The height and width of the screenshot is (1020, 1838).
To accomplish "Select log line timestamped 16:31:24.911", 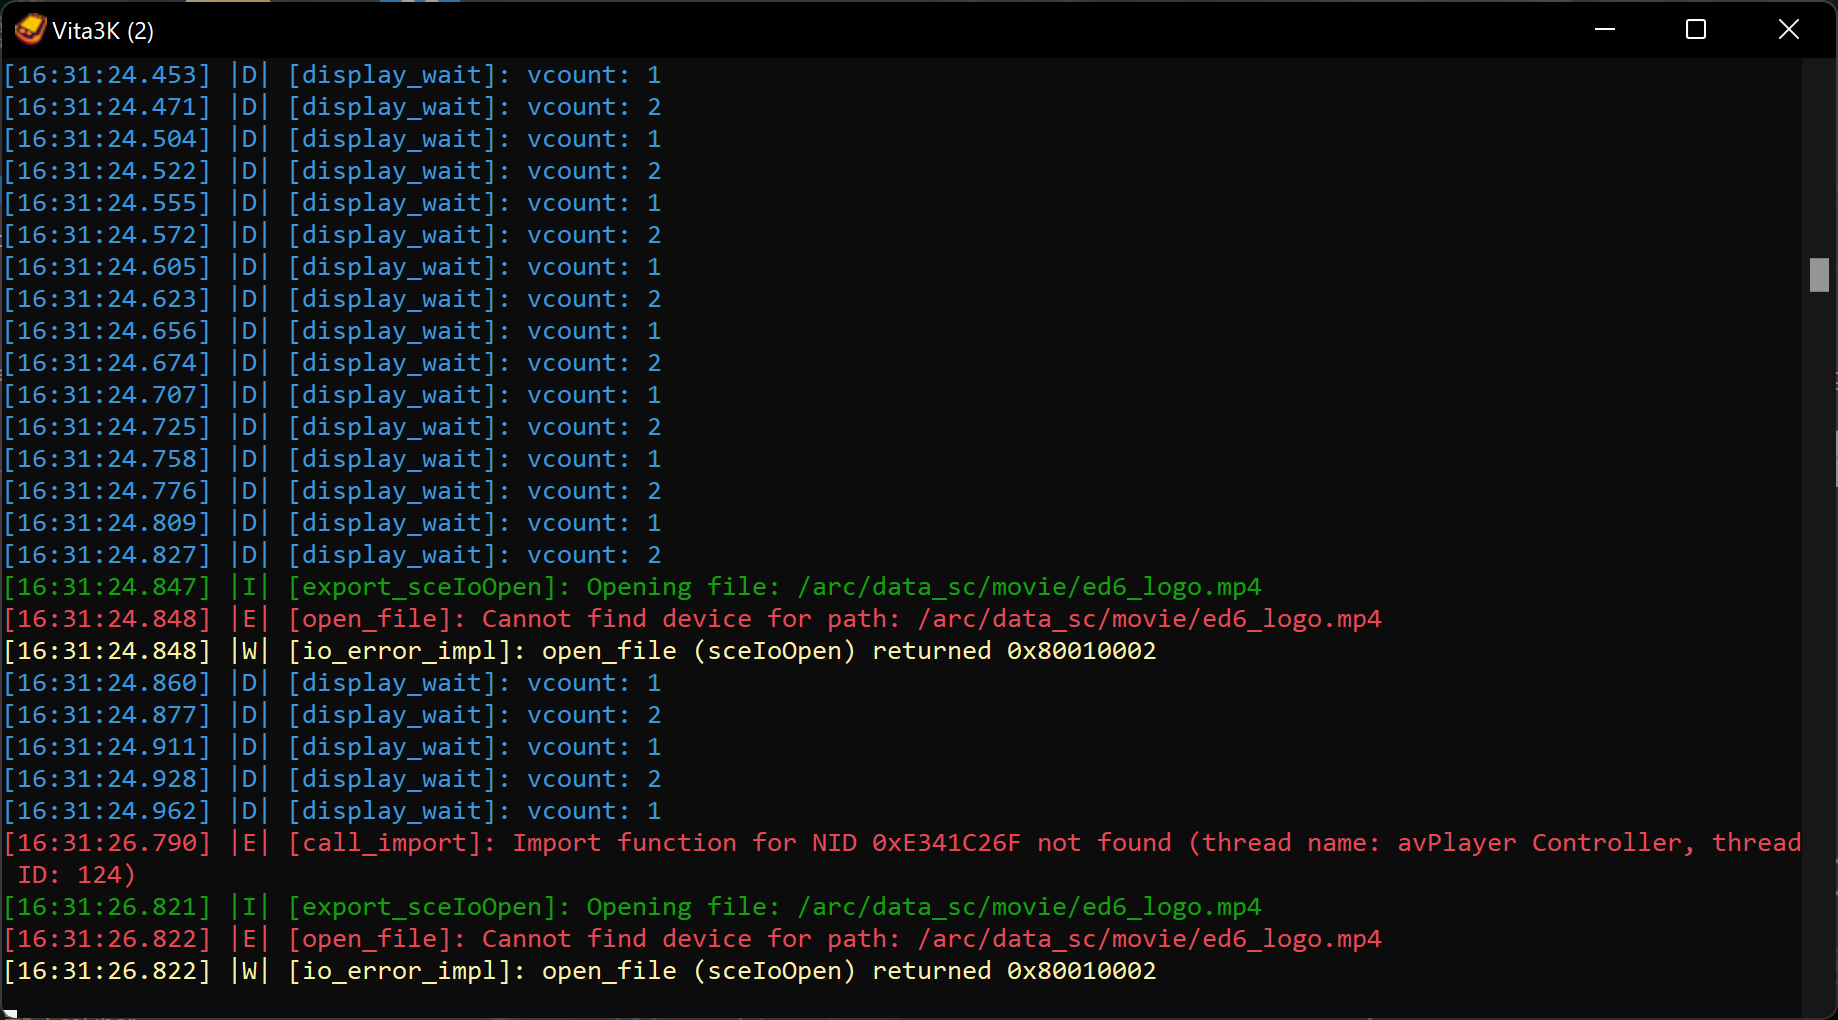I will point(333,747).
